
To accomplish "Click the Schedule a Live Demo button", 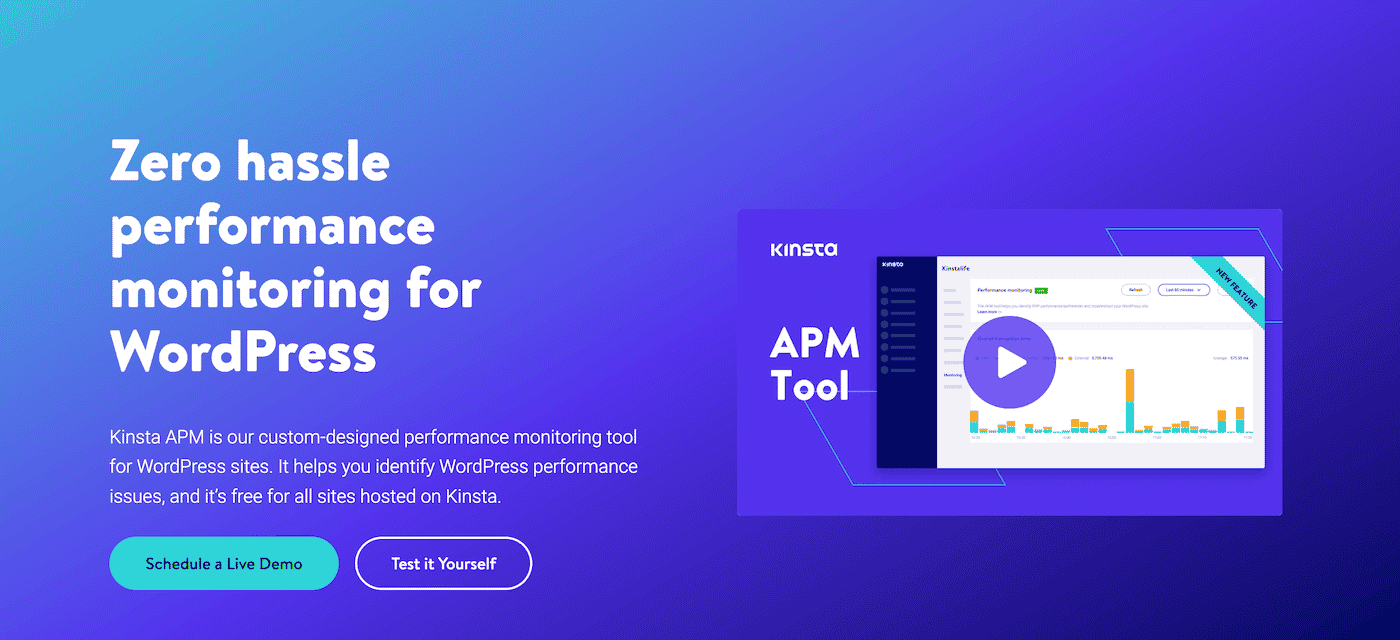I will point(224,563).
